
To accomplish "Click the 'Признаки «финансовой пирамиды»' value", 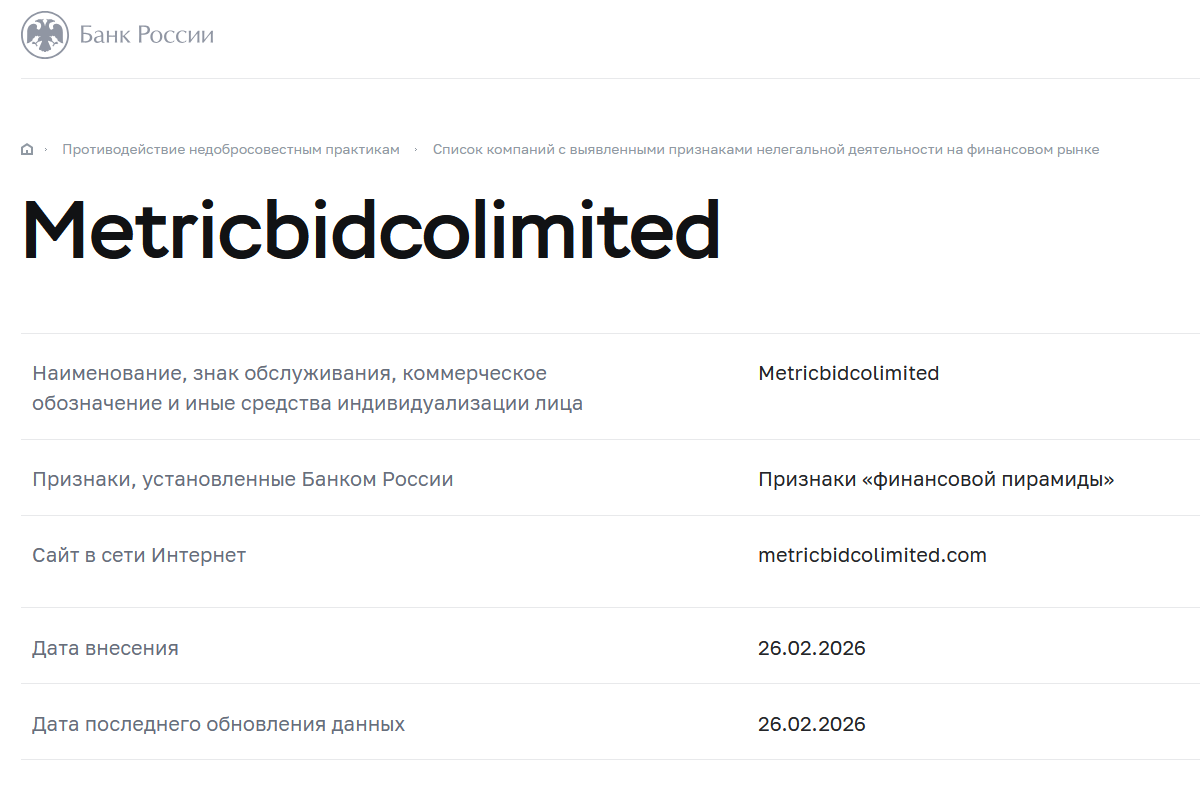I will [x=936, y=480].
